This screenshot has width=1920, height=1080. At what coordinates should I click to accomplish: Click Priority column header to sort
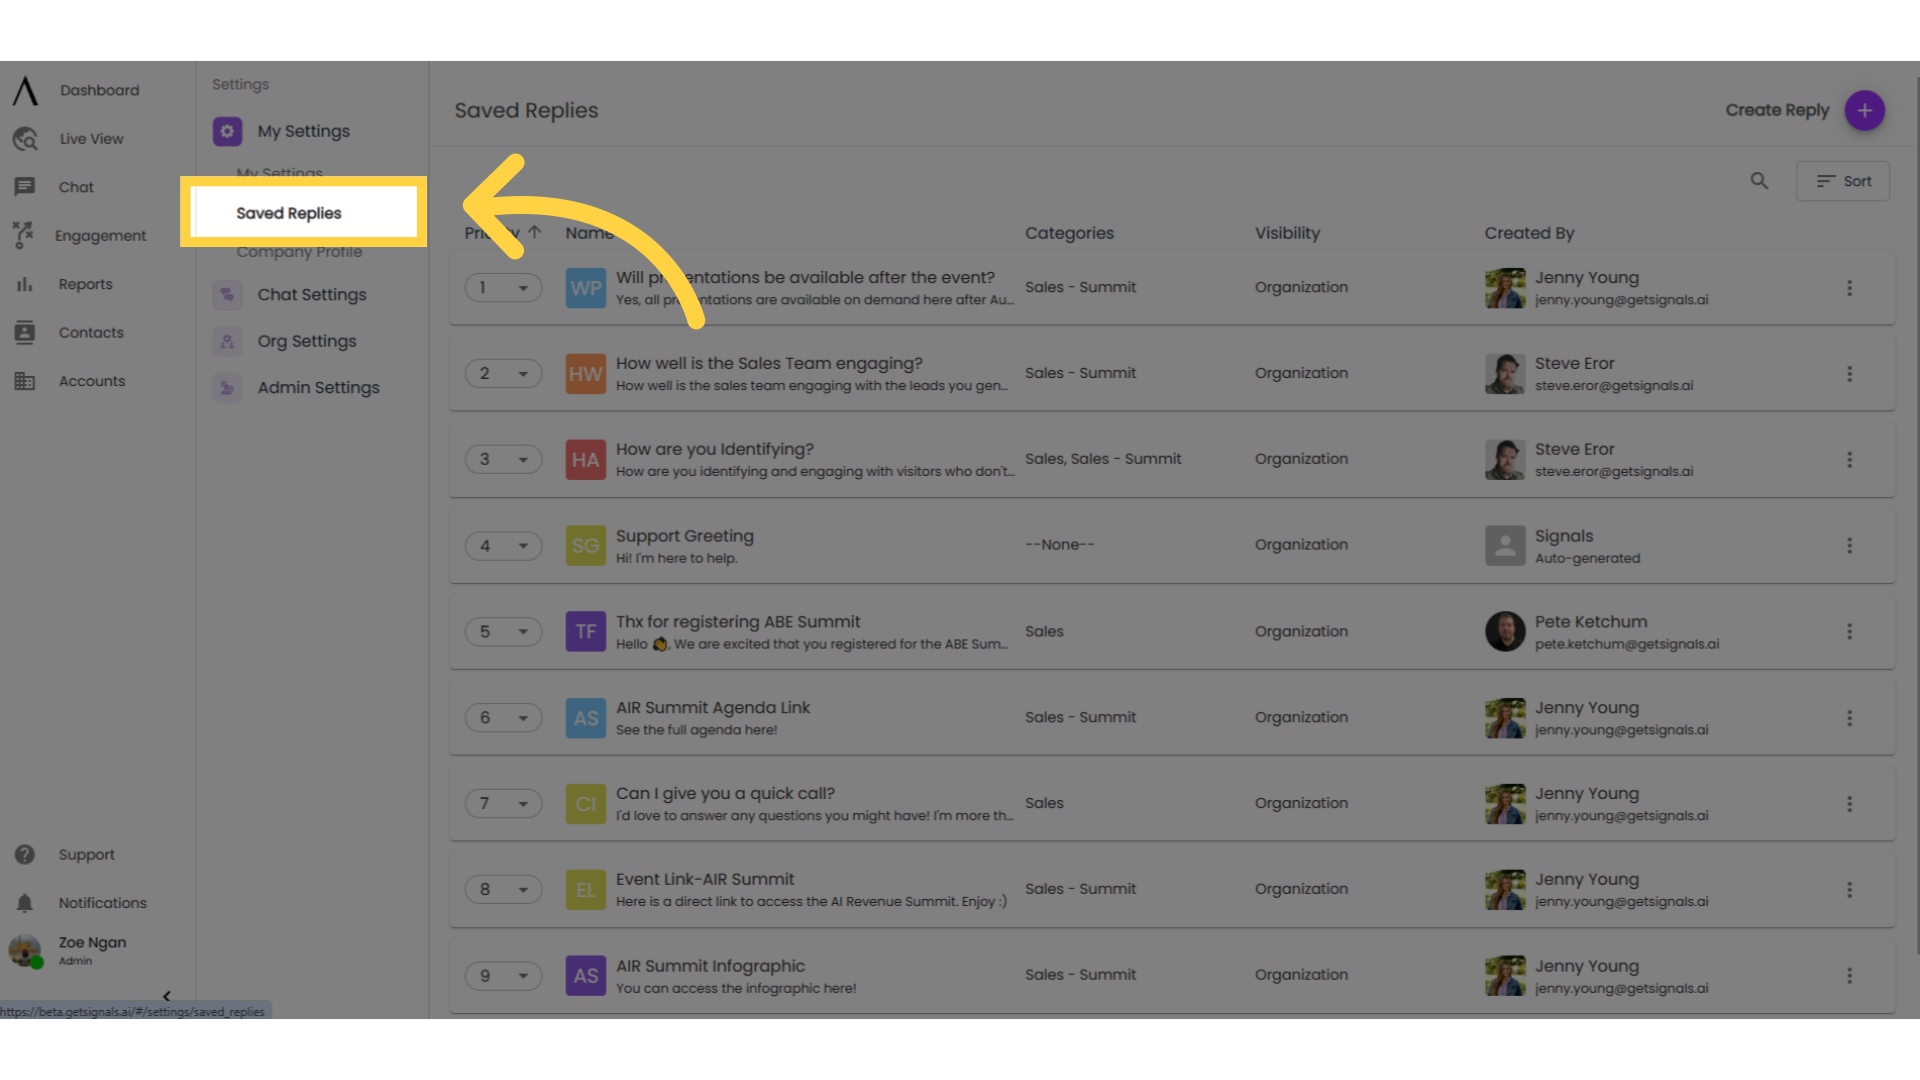pos(505,232)
